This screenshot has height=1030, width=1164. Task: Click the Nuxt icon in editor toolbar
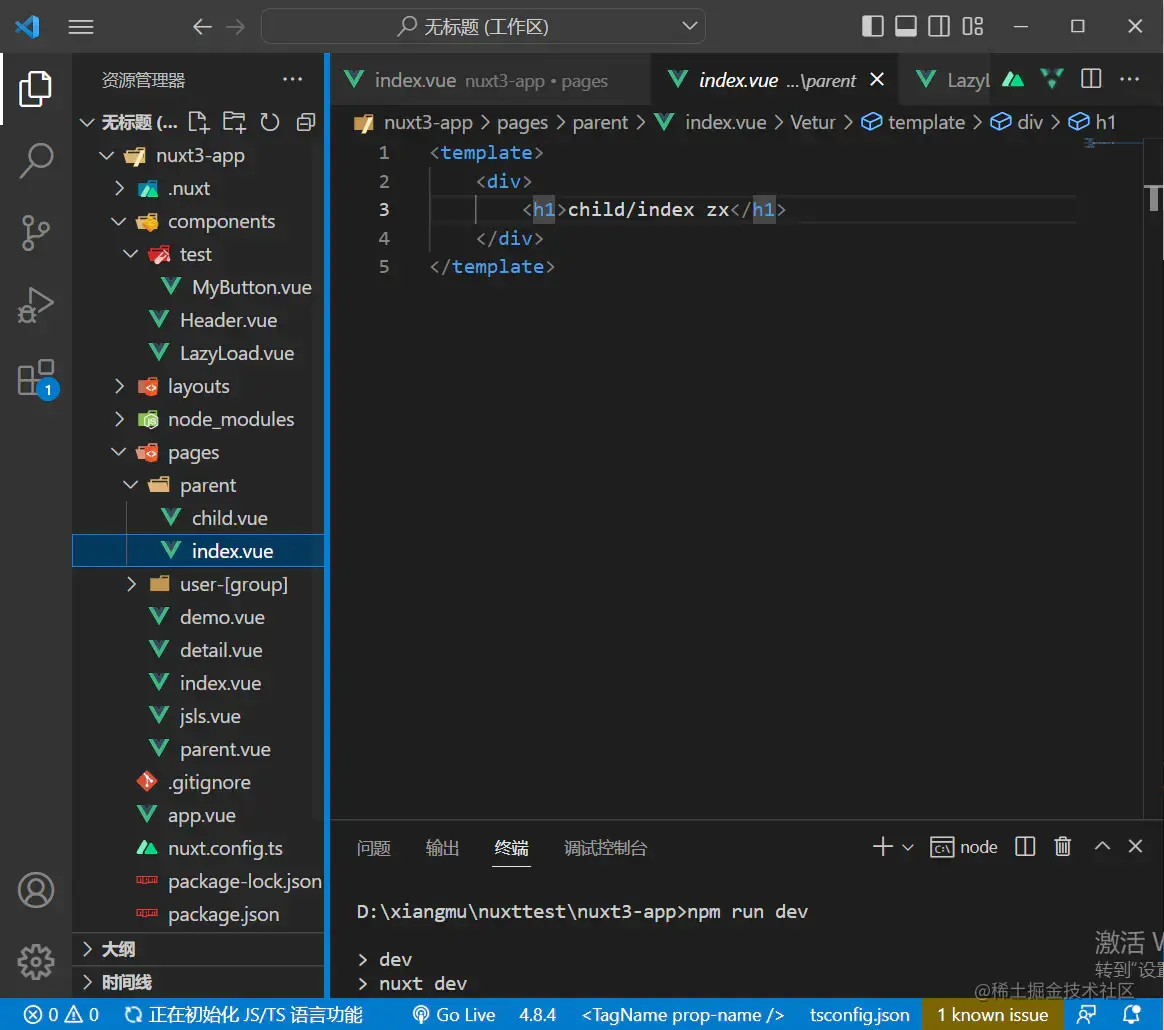[1013, 79]
